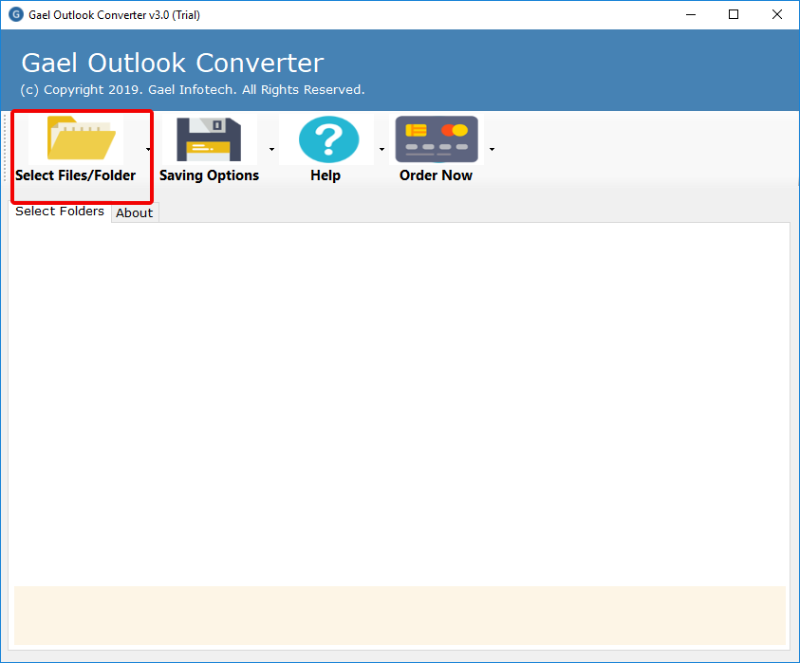Switch to the Select Folders tab
This screenshot has width=800, height=663.
pos(60,211)
